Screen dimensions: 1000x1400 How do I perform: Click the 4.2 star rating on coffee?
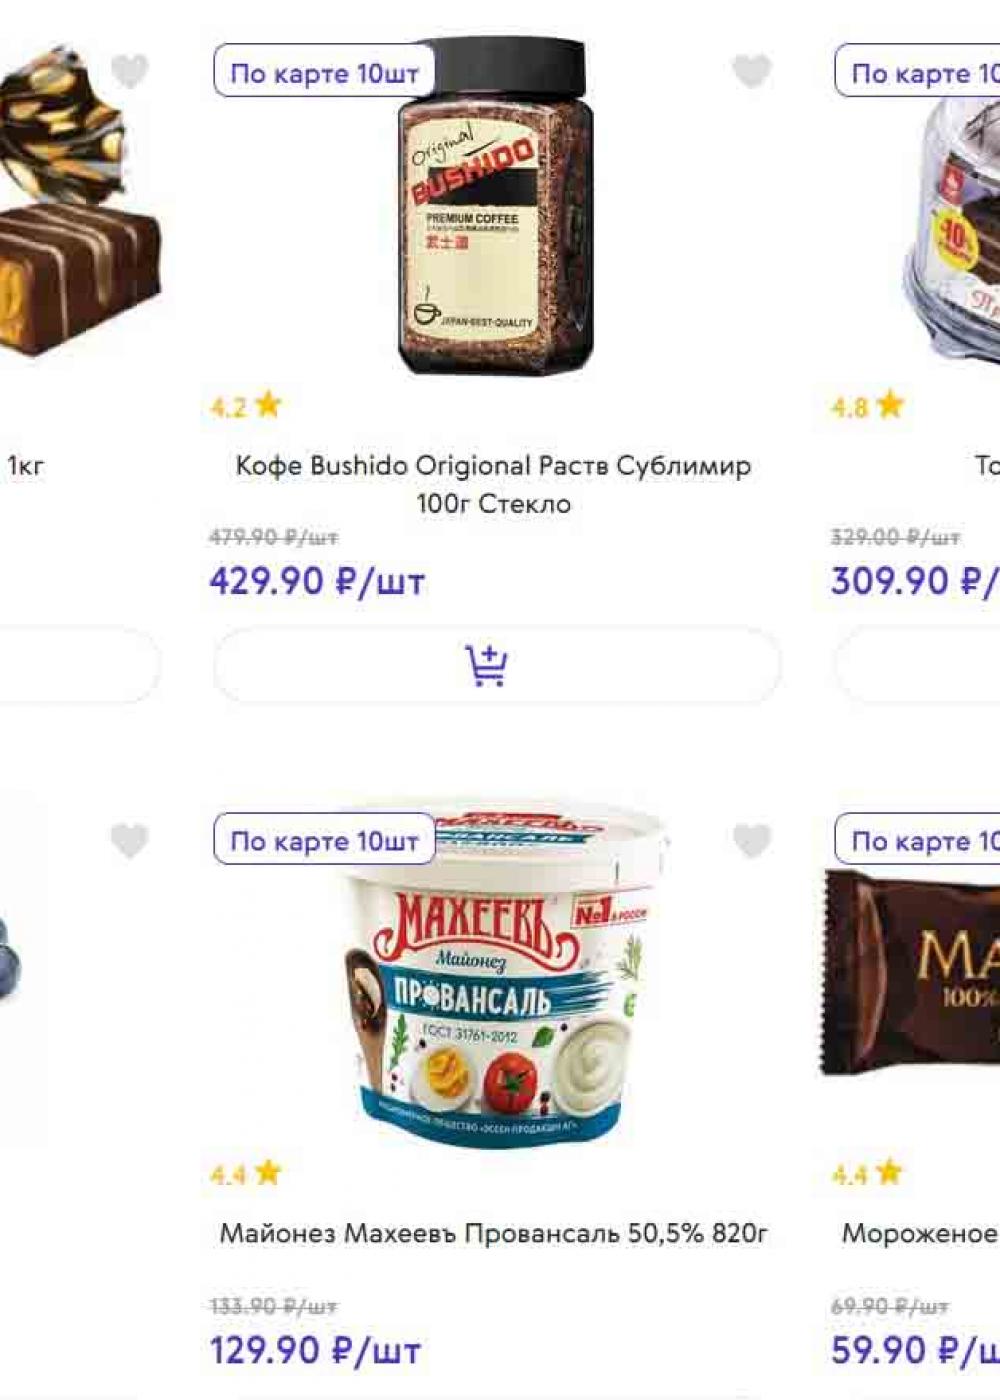click(246, 406)
